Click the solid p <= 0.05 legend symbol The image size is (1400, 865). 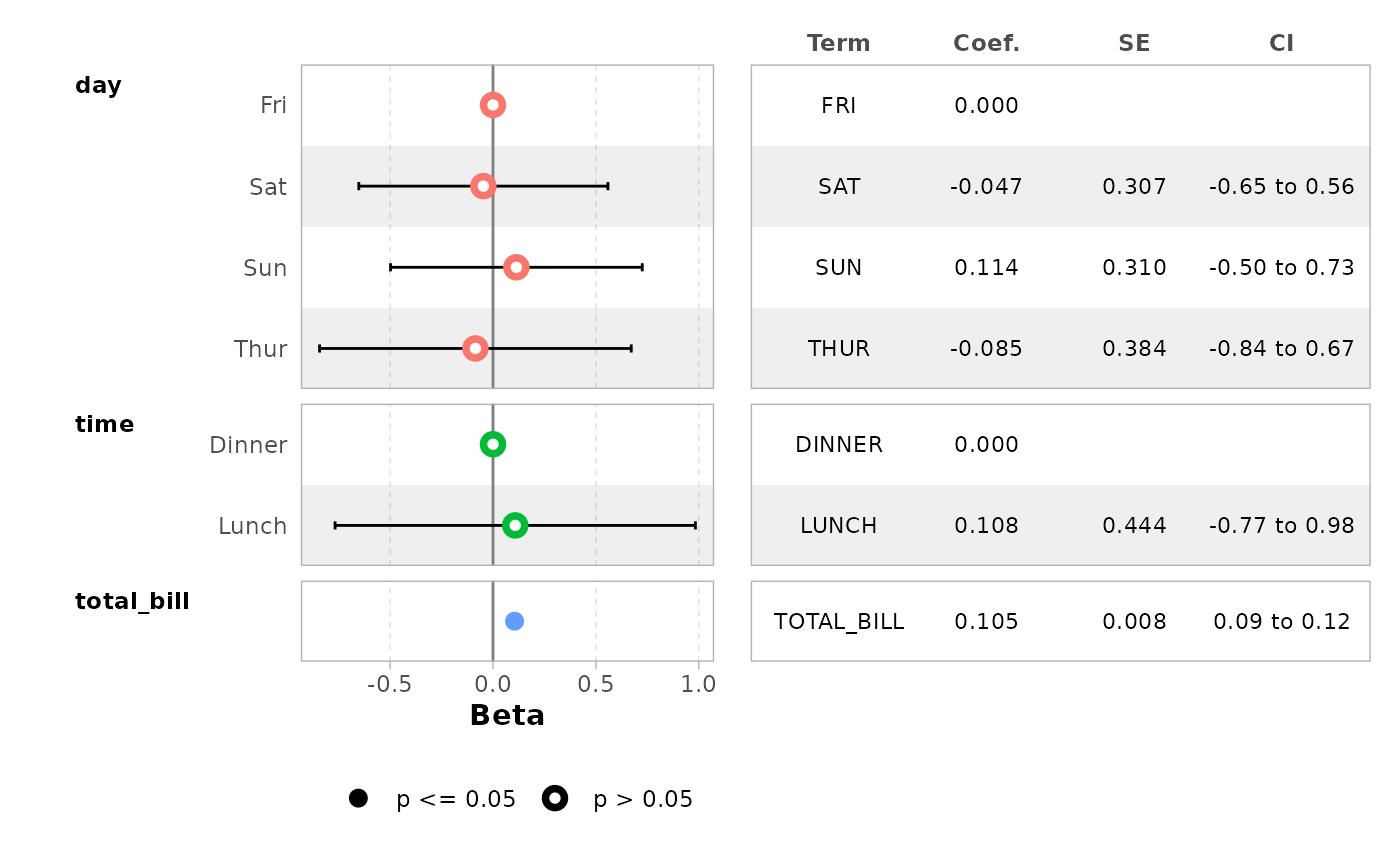pos(358,798)
